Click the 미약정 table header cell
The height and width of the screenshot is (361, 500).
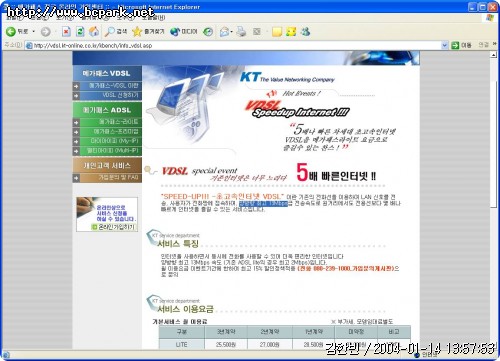(x=356, y=332)
